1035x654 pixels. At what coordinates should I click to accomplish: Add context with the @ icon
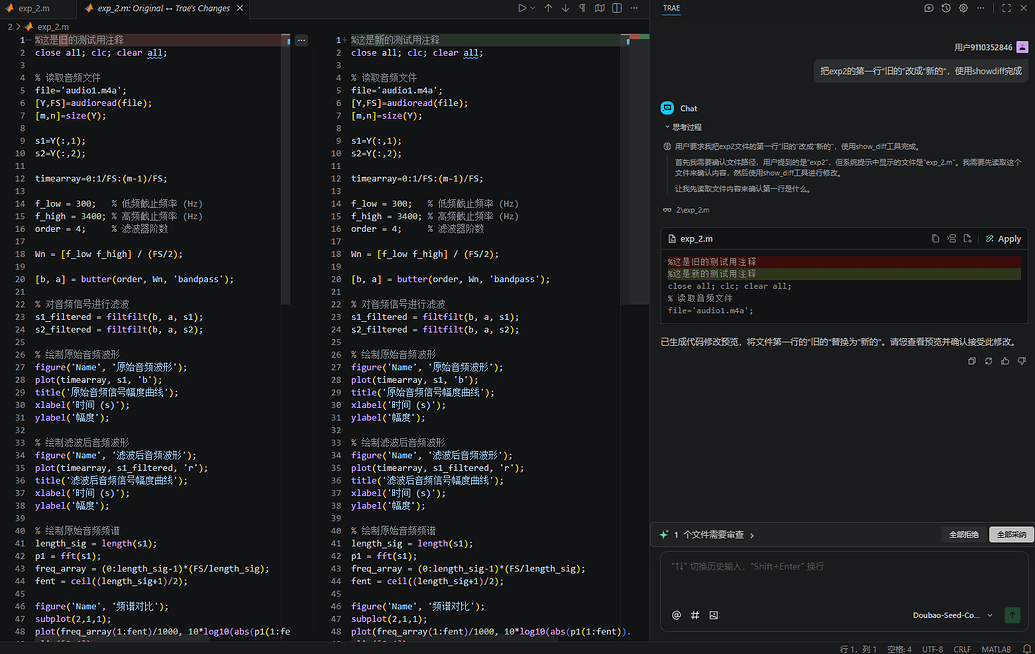pyautogui.click(x=676, y=615)
